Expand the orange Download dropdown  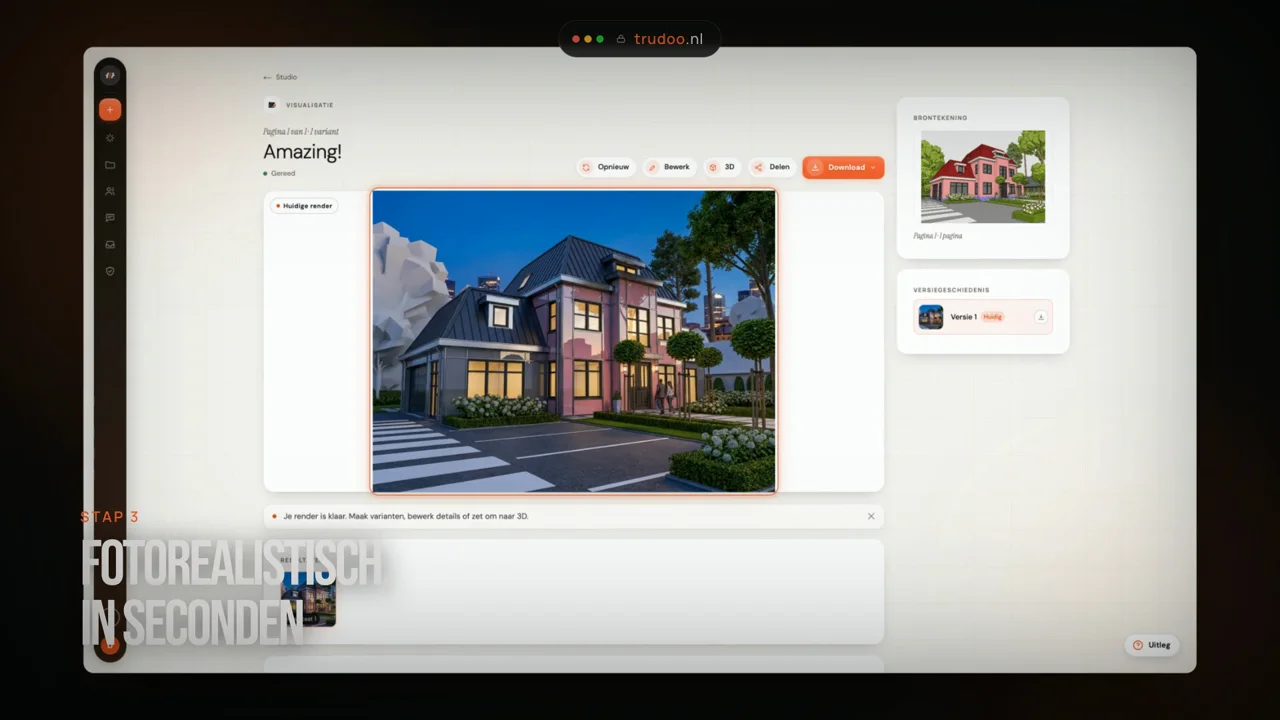coord(843,167)
